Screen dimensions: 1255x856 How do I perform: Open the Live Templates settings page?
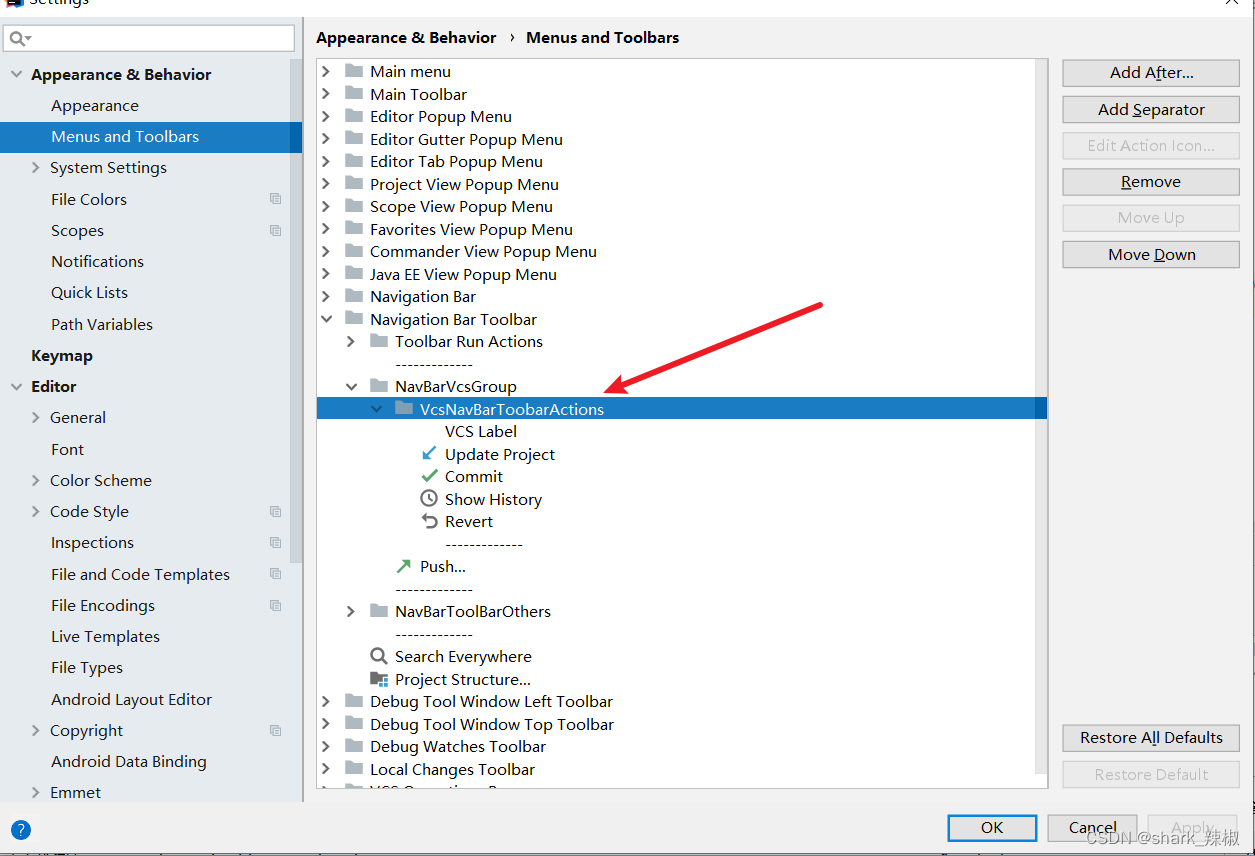pyautogui.click(x=106, y=636)
